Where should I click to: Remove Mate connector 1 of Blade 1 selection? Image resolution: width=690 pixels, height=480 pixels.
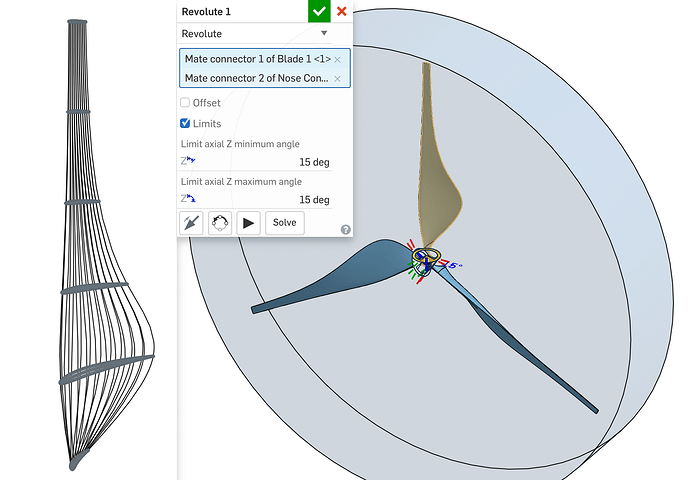[338, 60]
